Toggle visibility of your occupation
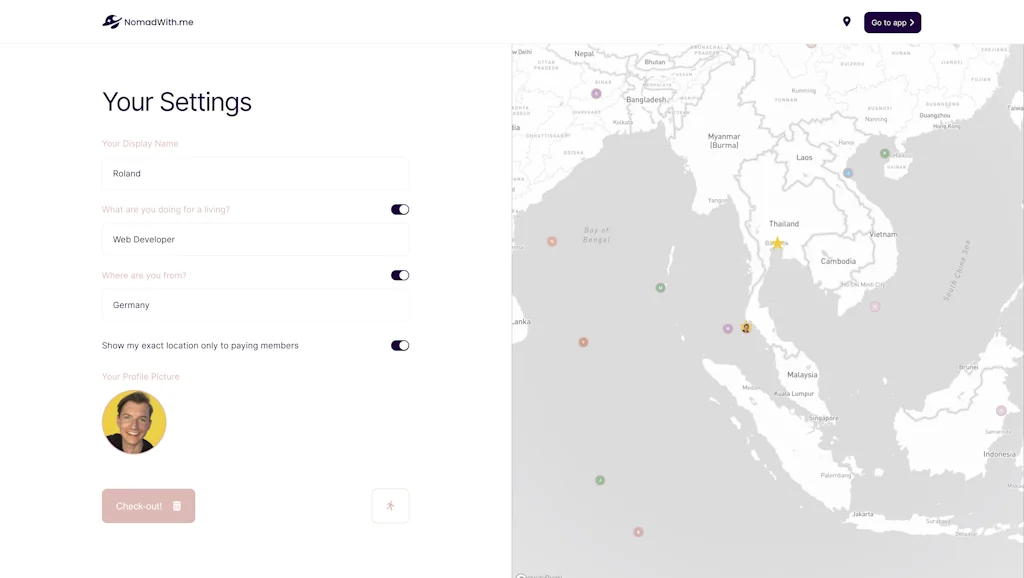The image size is (1024, 578). point(400,210)
